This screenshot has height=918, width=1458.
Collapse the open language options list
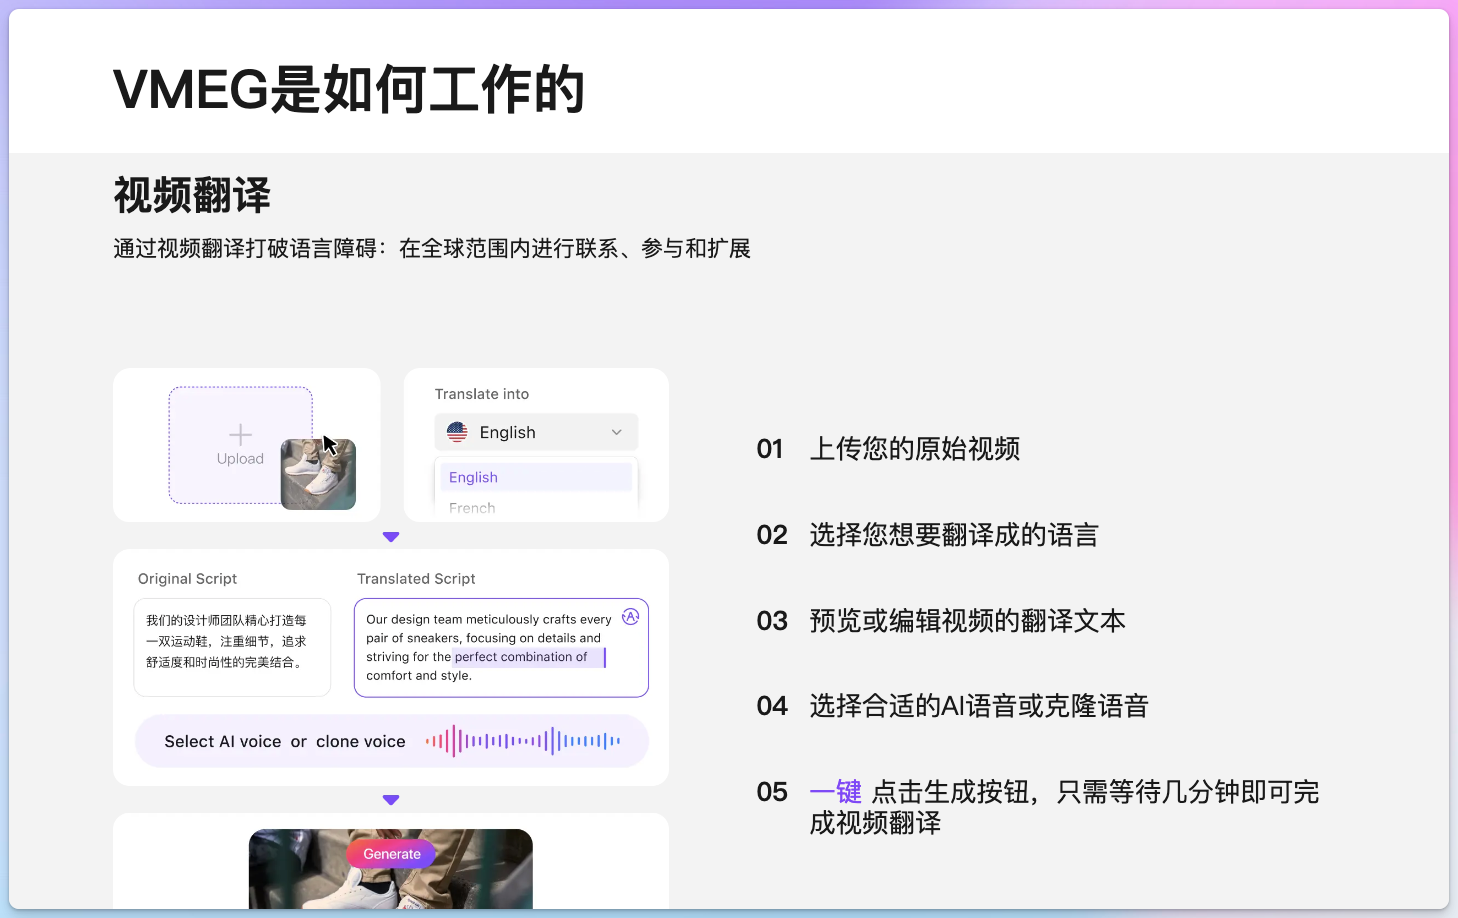pos(617,431)
